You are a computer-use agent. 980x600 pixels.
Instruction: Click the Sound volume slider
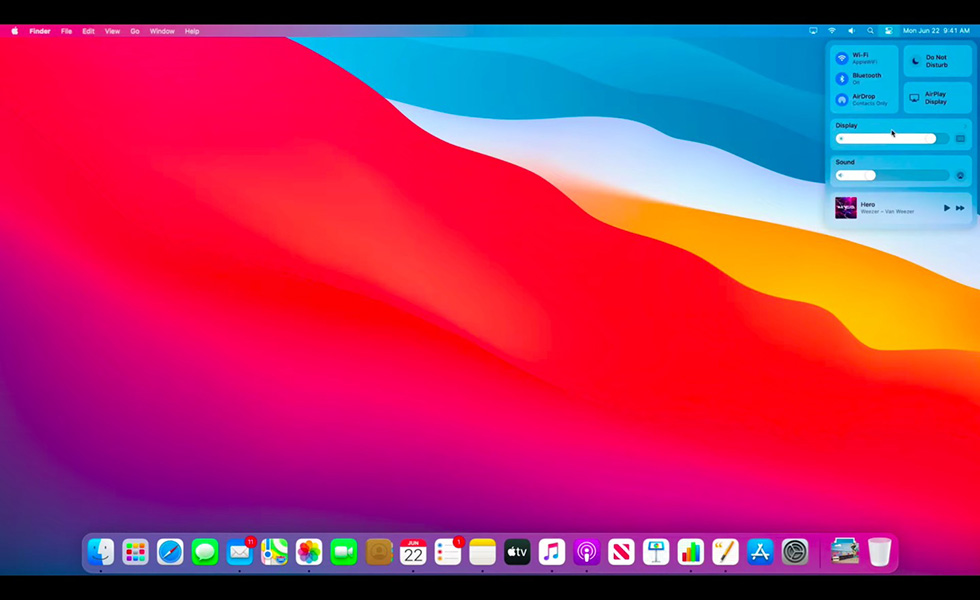(x=892, y=175)
